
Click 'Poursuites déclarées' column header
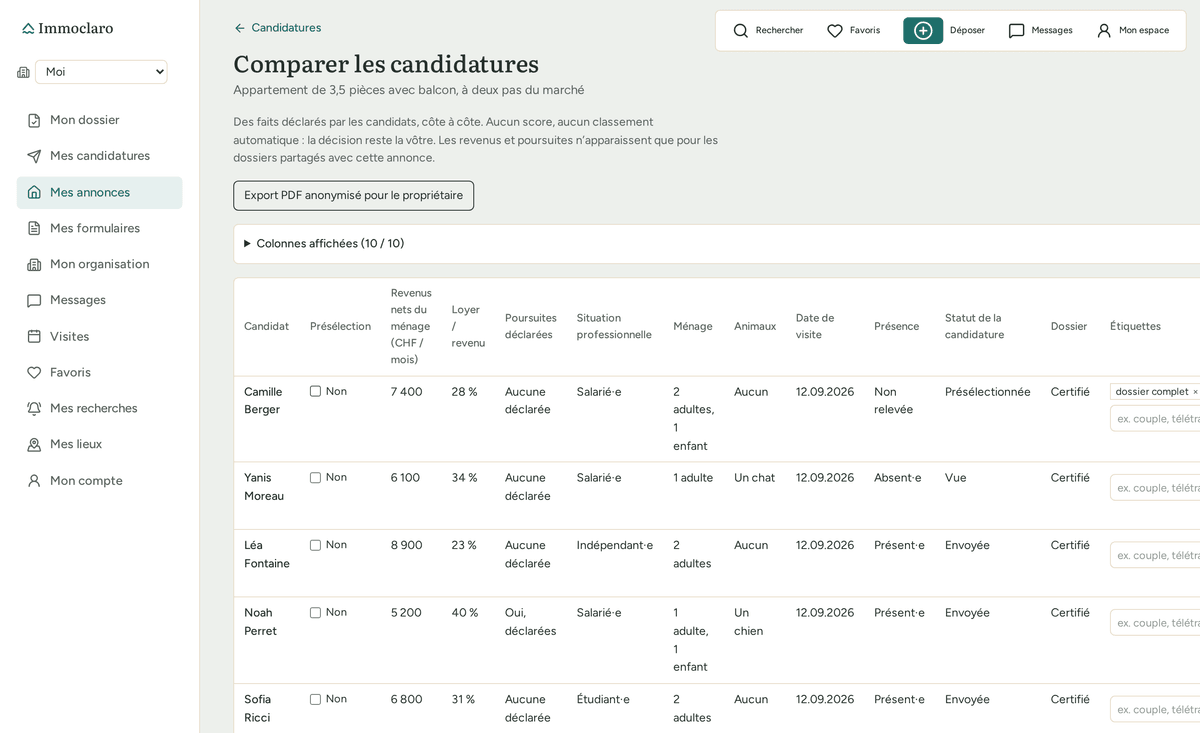tap(531, 326)
